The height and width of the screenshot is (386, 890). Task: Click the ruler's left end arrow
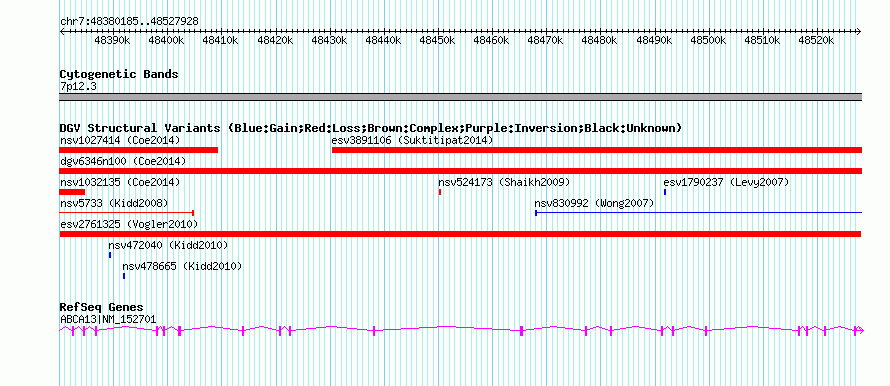point(62,31)
